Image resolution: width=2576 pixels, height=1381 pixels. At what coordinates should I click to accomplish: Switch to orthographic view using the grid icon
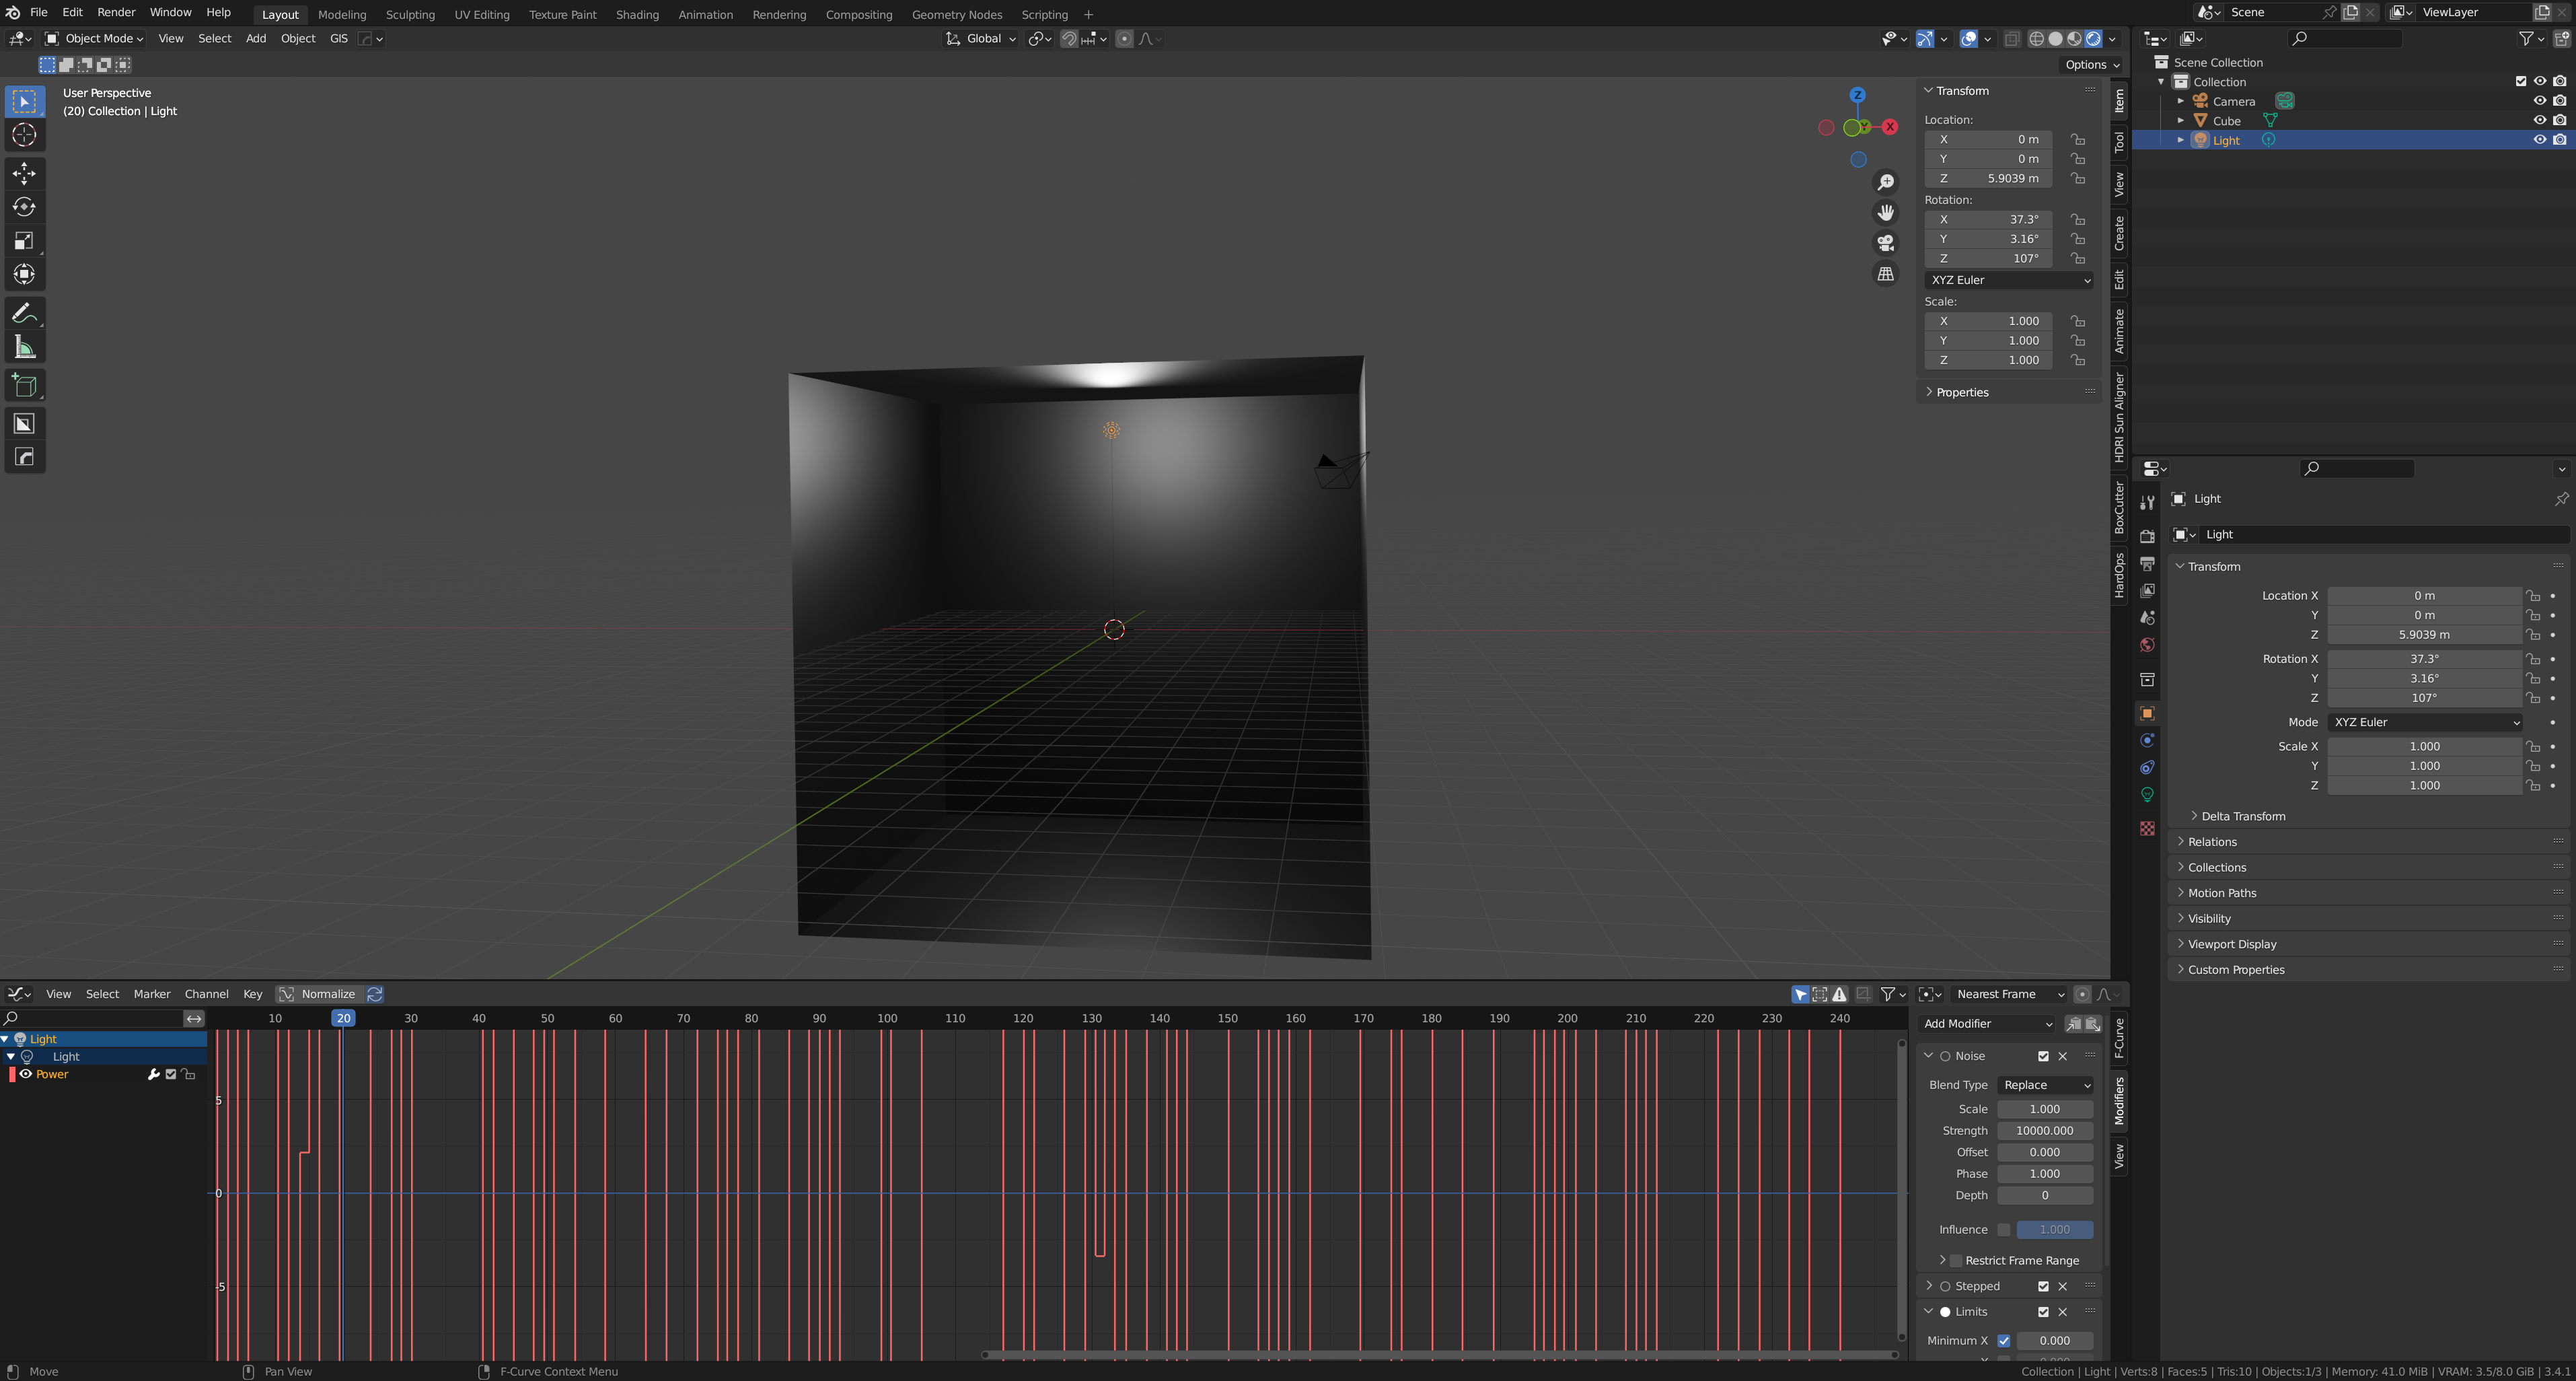1885,274
